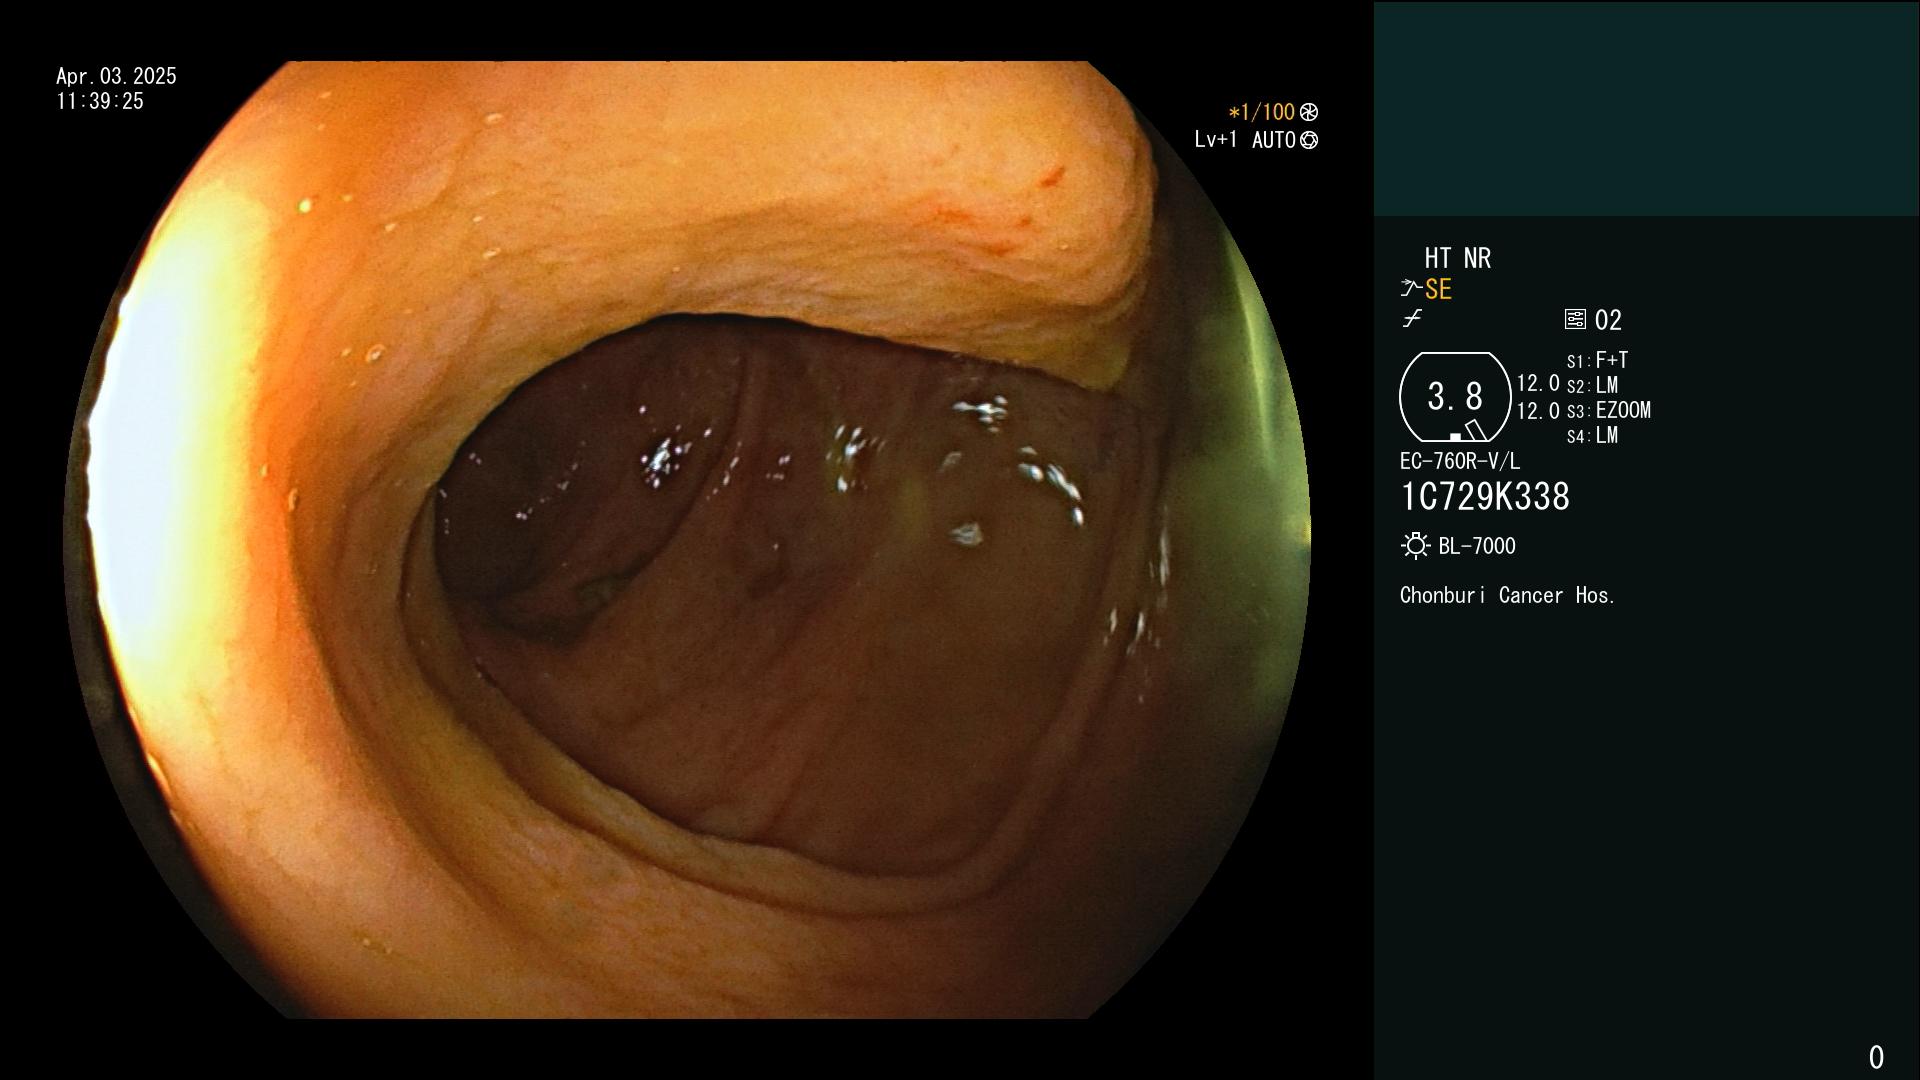This screenshot has width=1920, height=1080.
Task: Click the Chonburi Cancer Hos. label
Action: 1508,595
